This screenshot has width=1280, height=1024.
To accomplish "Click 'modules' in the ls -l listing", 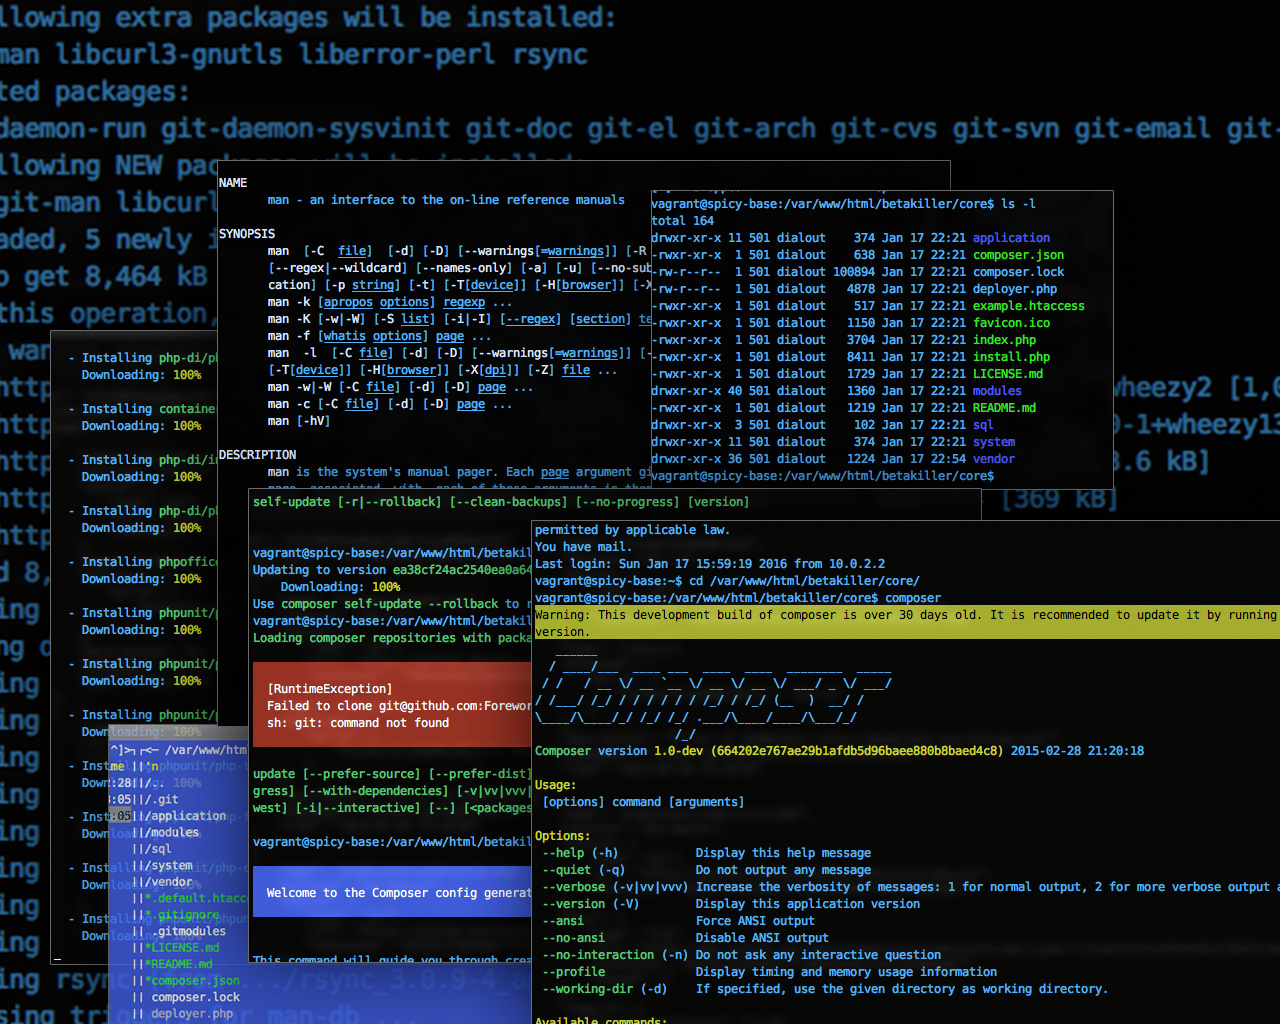I will pyautogui.click(x=997, y=391).
